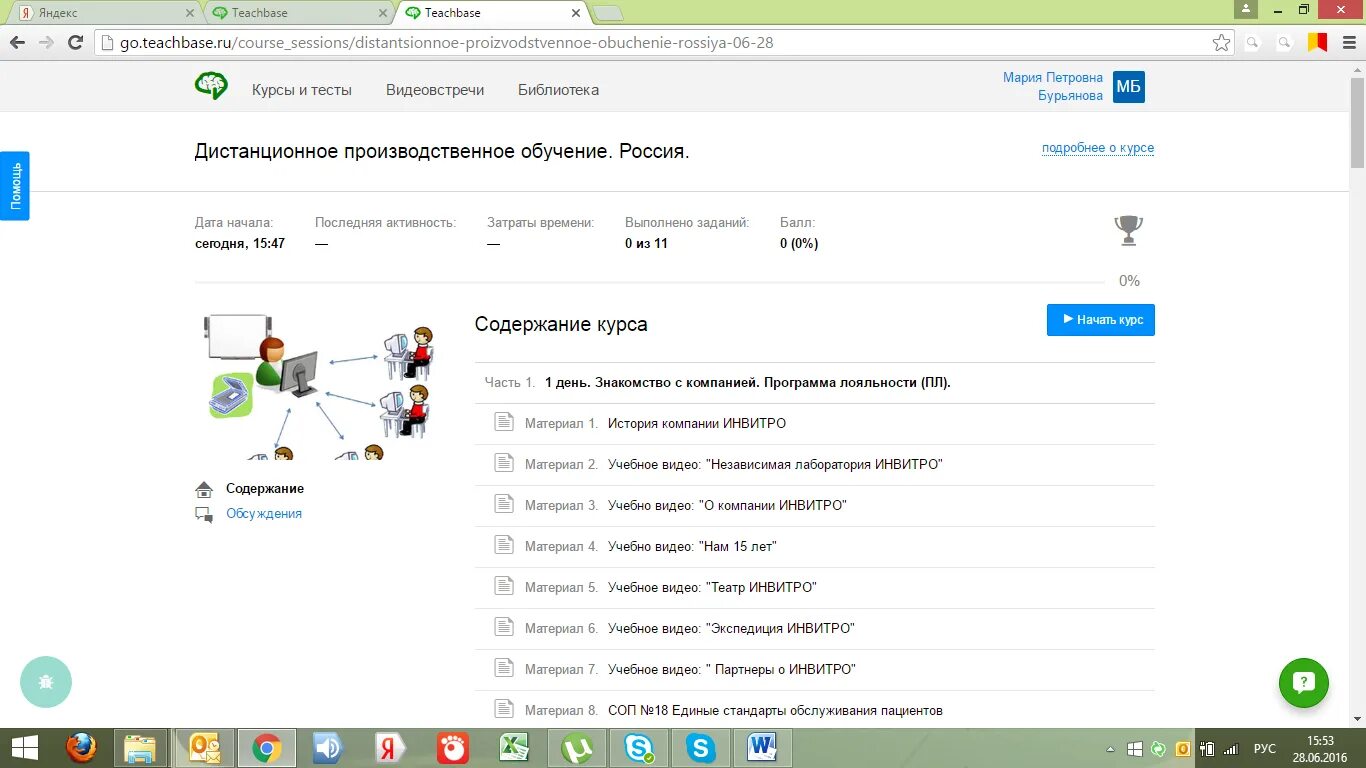Screen dimensions: 1366x768
Task: Click the trophy achievement icon
Action: tap(1128, 231)
